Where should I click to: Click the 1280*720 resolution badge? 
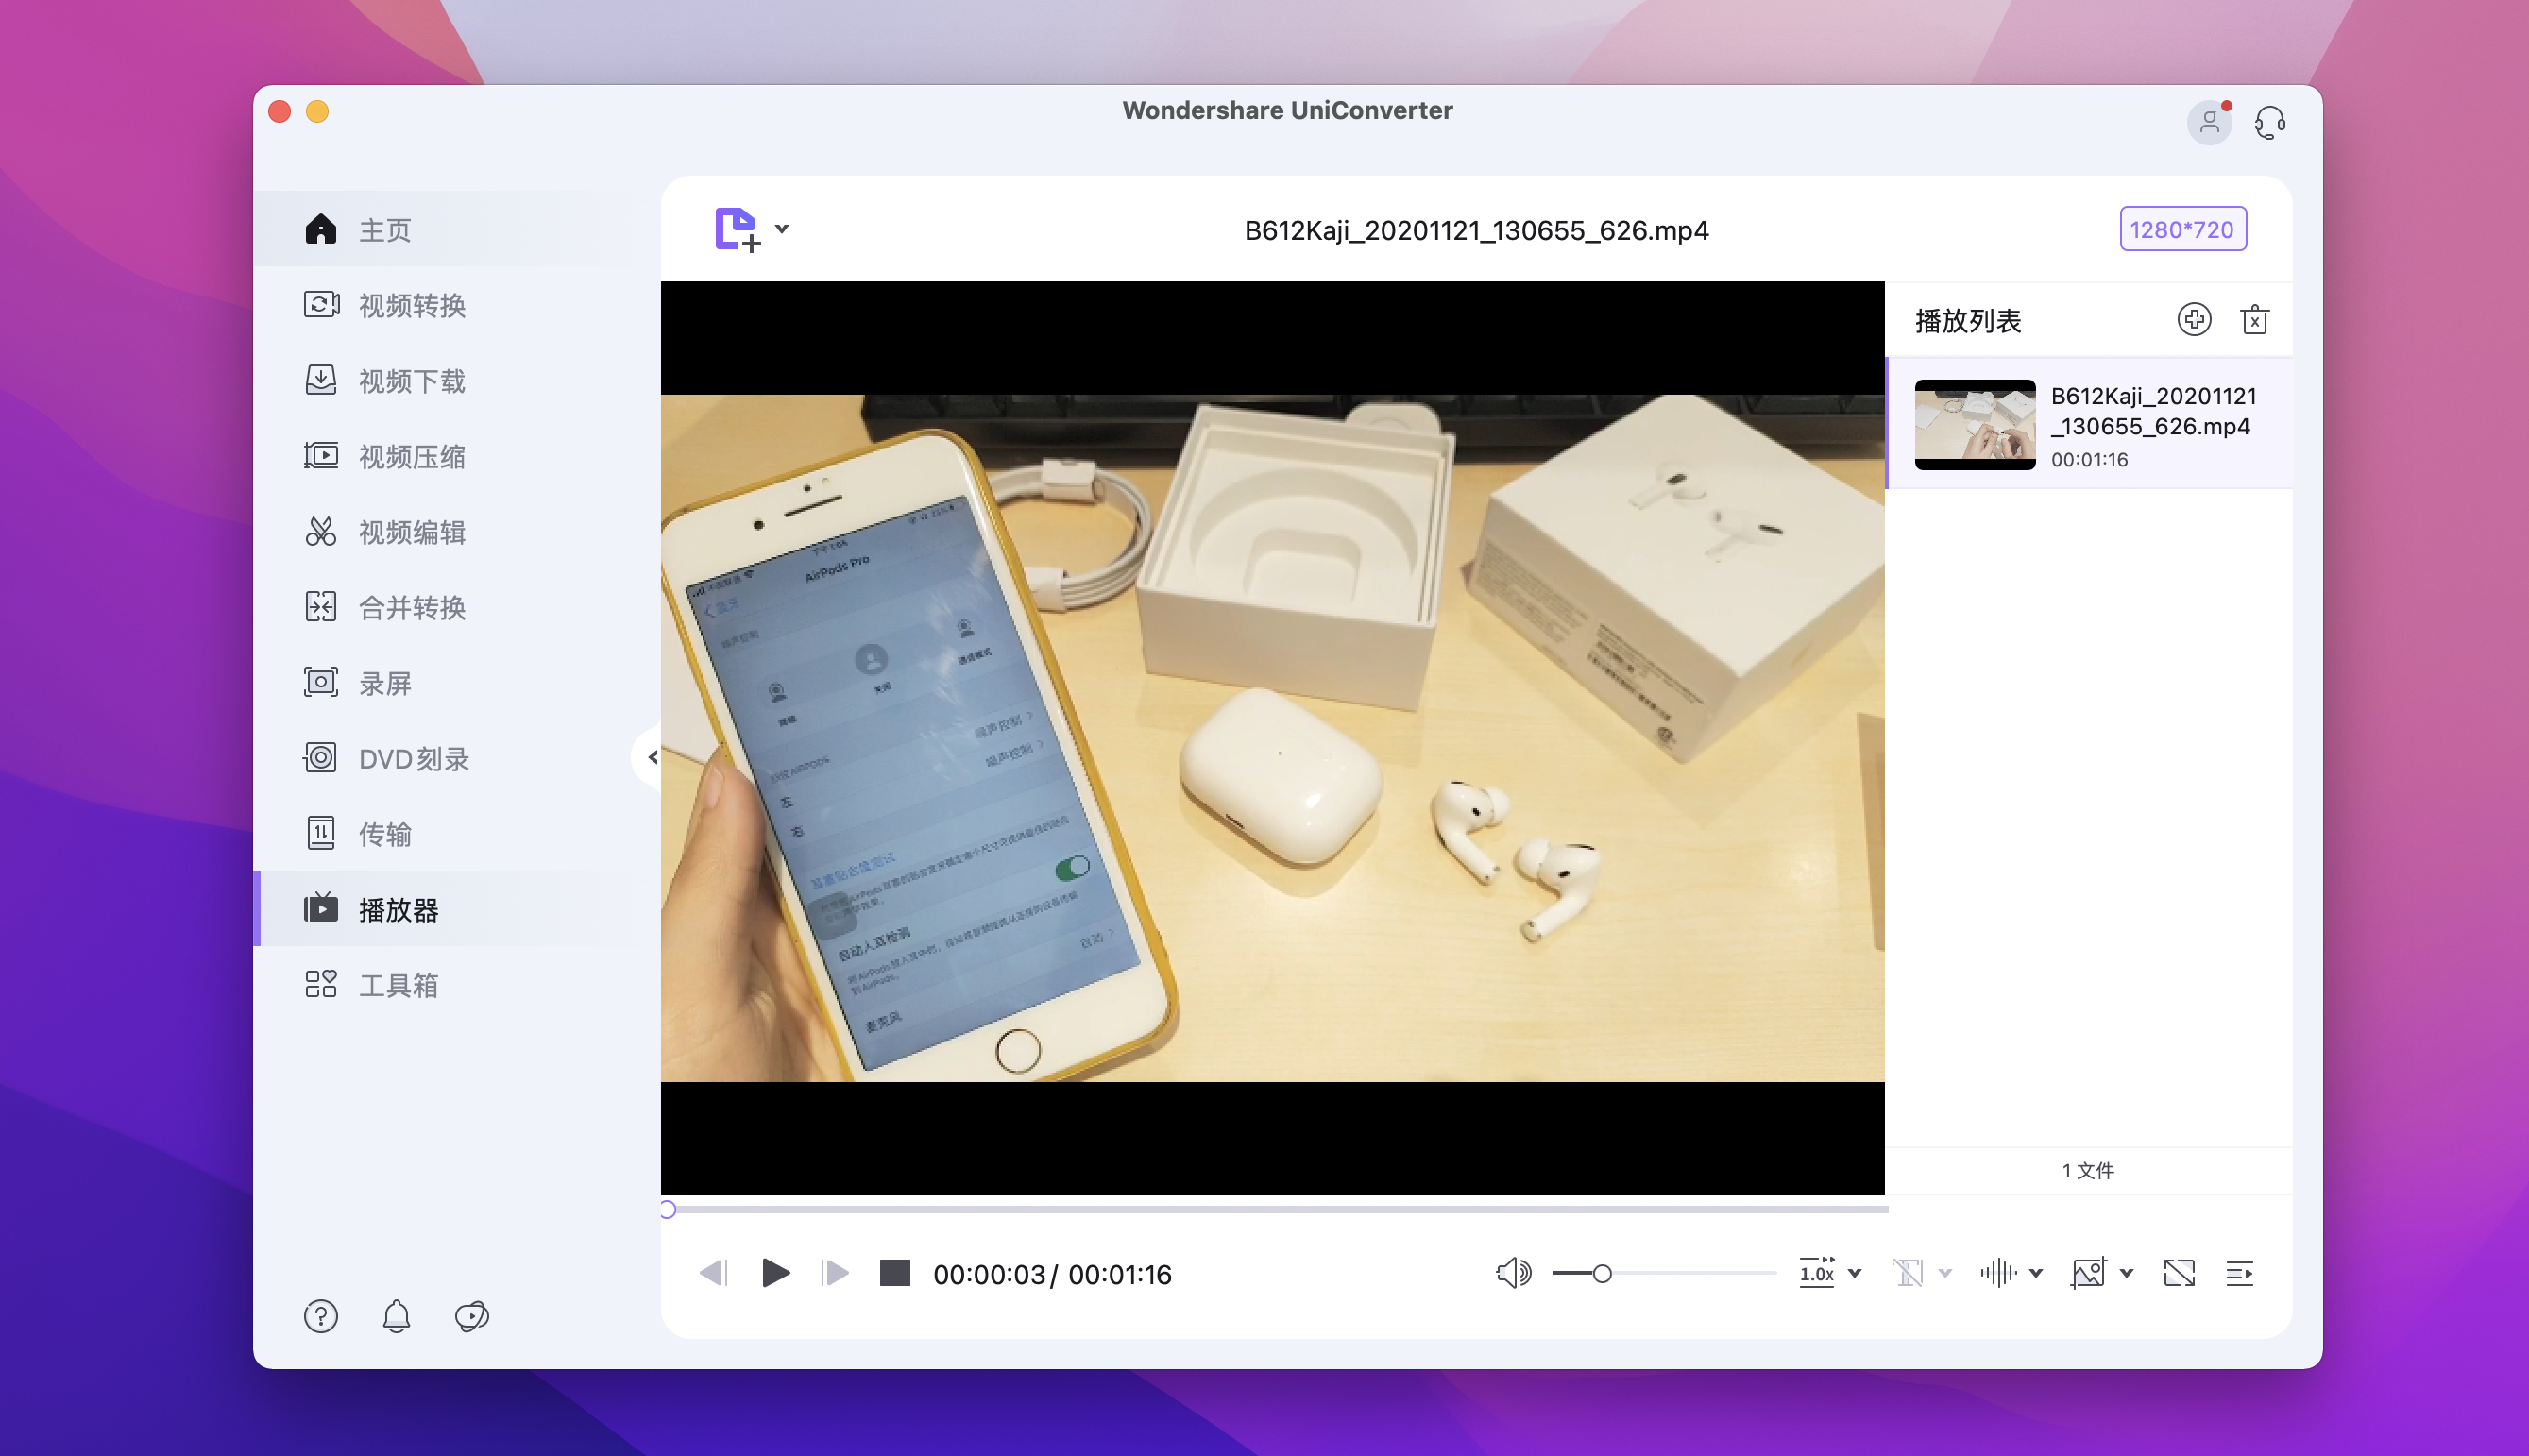pos(2182,229)
